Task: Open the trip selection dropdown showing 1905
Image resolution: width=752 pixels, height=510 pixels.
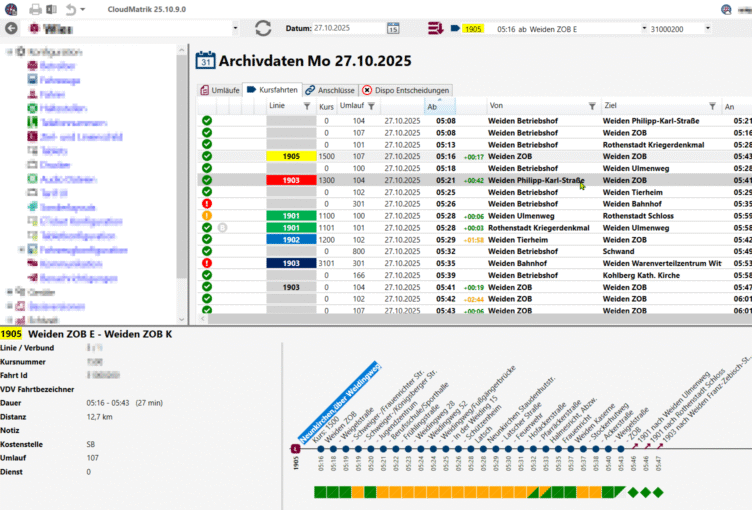Action: click(546, 29)
